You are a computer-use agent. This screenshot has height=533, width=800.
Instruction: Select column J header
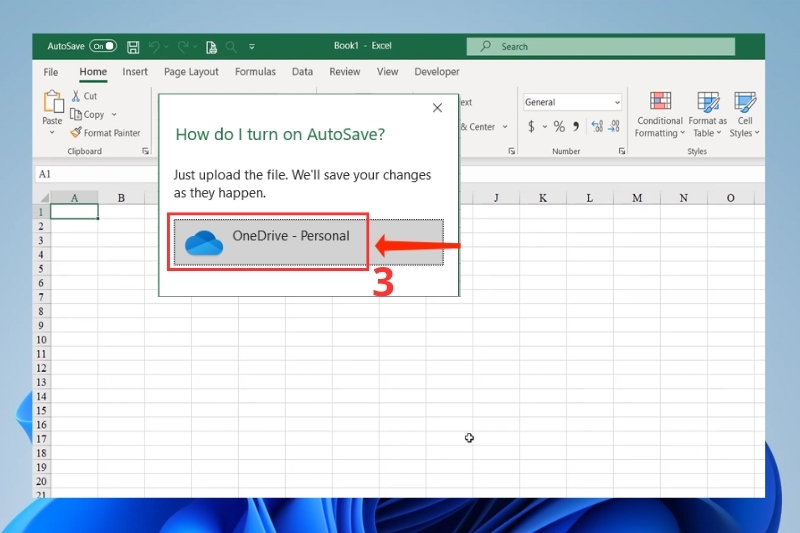click(x=496, y=198)
